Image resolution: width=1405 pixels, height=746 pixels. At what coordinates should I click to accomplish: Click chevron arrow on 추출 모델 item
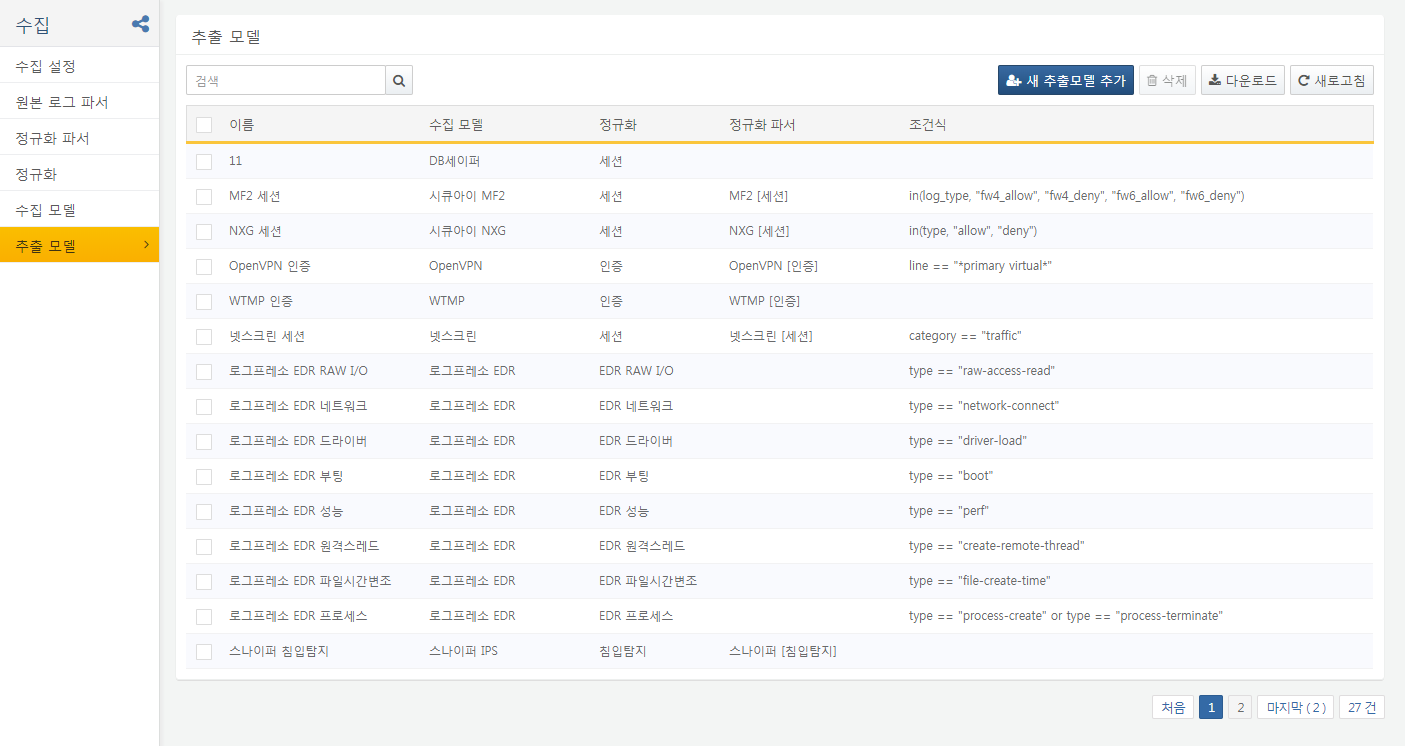coord(146,245)
